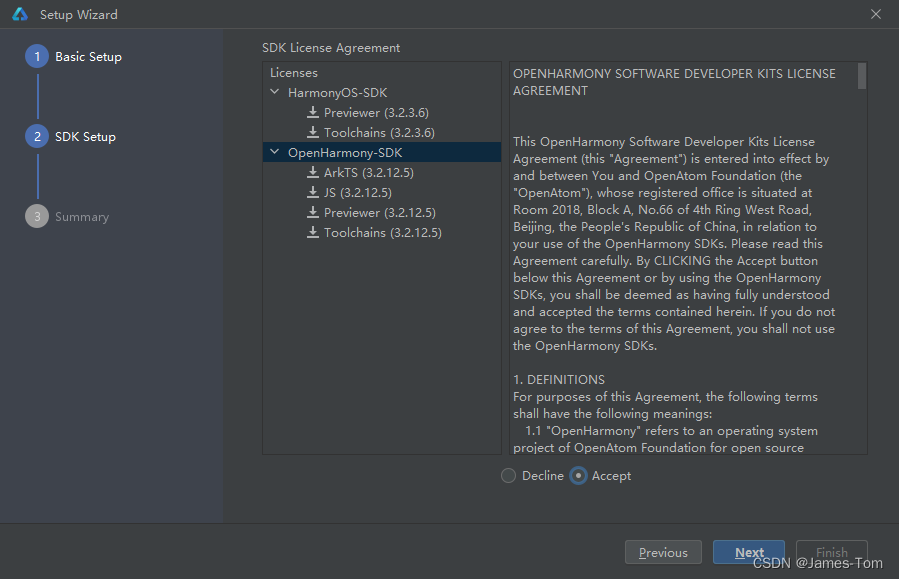Image resolution: width=899 pixels, height=579 pixels.
Task: Click download icon beside OpenHarmony Previewer (3.2.12.5)
Action: tap(312, 213)
